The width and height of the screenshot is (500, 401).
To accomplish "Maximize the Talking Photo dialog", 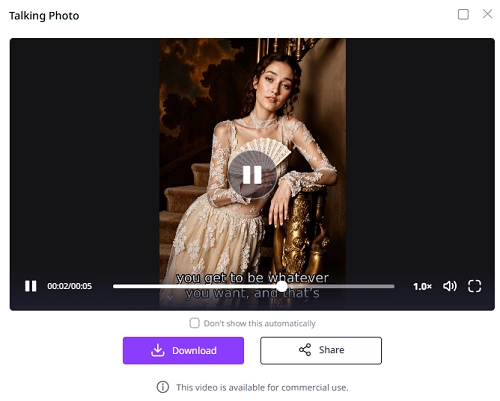I will click(x=463, y=14).
